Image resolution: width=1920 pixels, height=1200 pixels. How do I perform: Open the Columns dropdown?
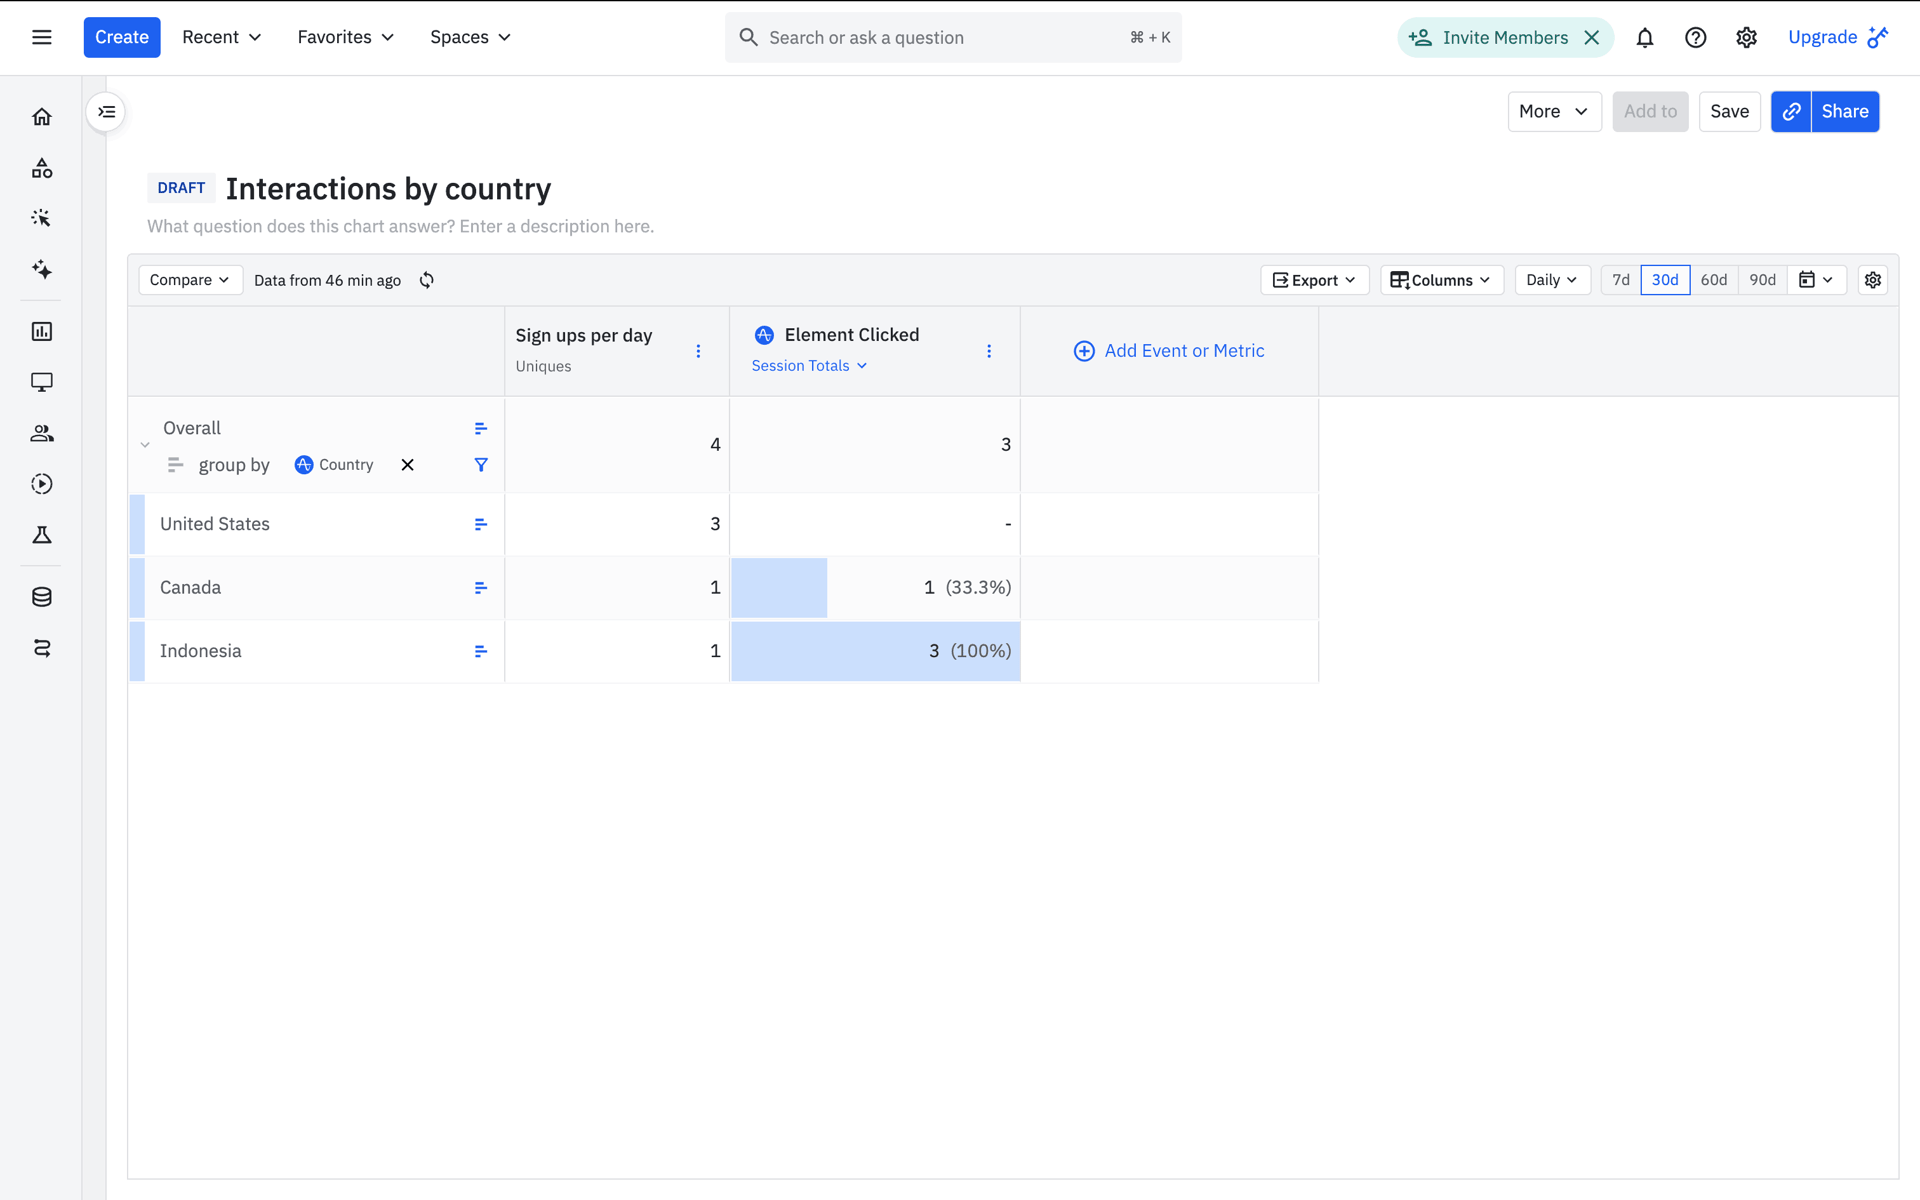pyautogui.click(x=1441, y=280)
